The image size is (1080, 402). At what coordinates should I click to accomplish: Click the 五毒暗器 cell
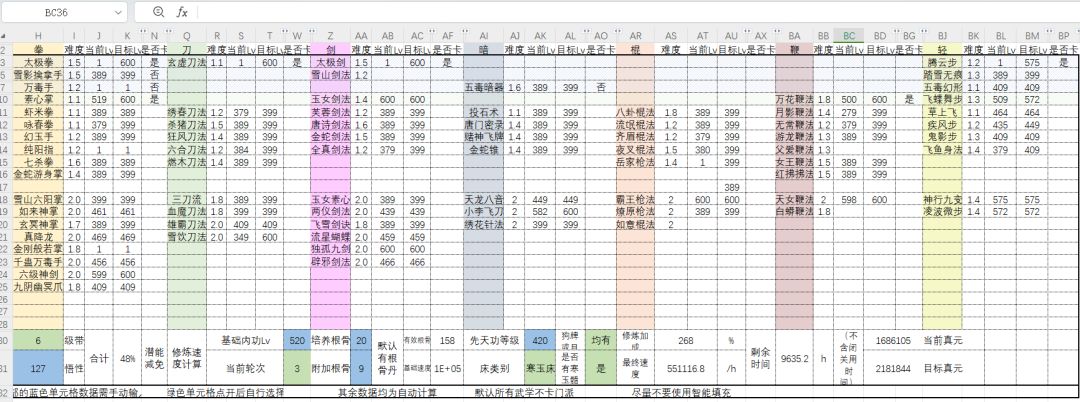[484, 87]
